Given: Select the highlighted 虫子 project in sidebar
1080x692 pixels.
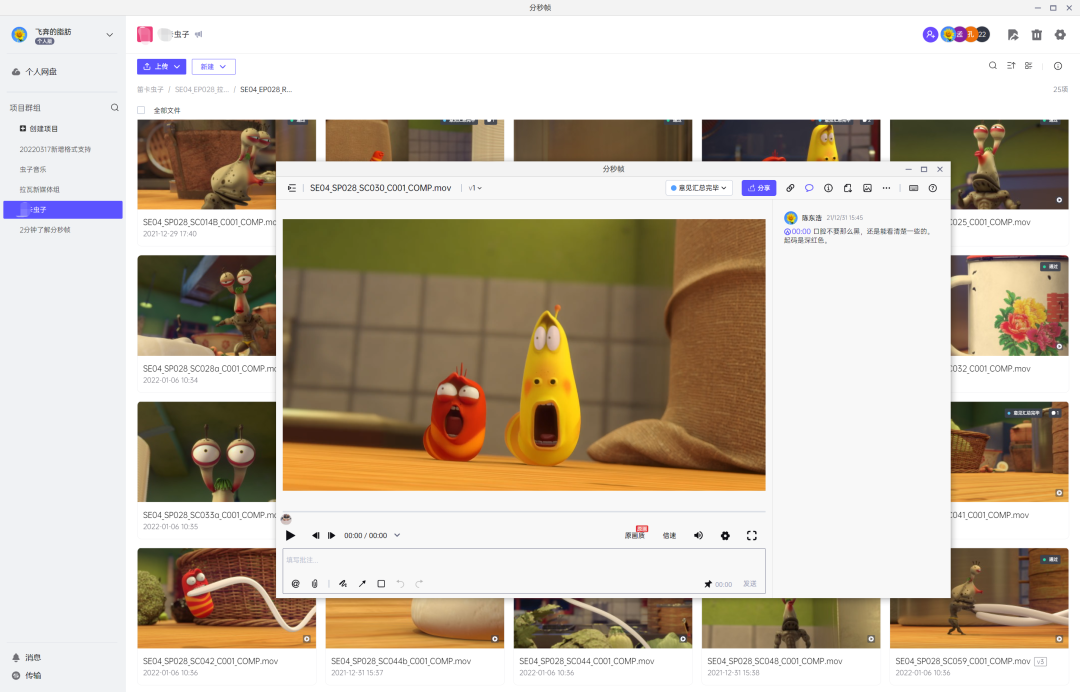Looking at the screenshot, I should (63, 209).
